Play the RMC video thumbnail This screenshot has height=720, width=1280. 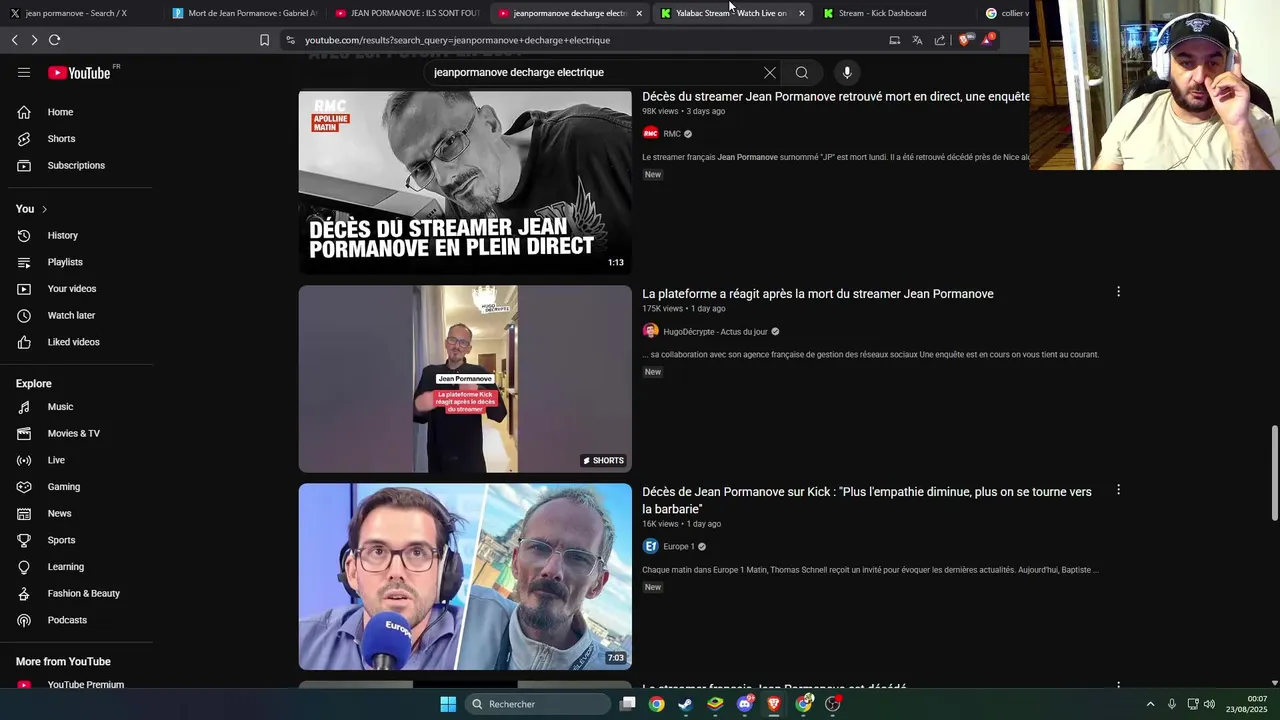click(x=465, y=182)
